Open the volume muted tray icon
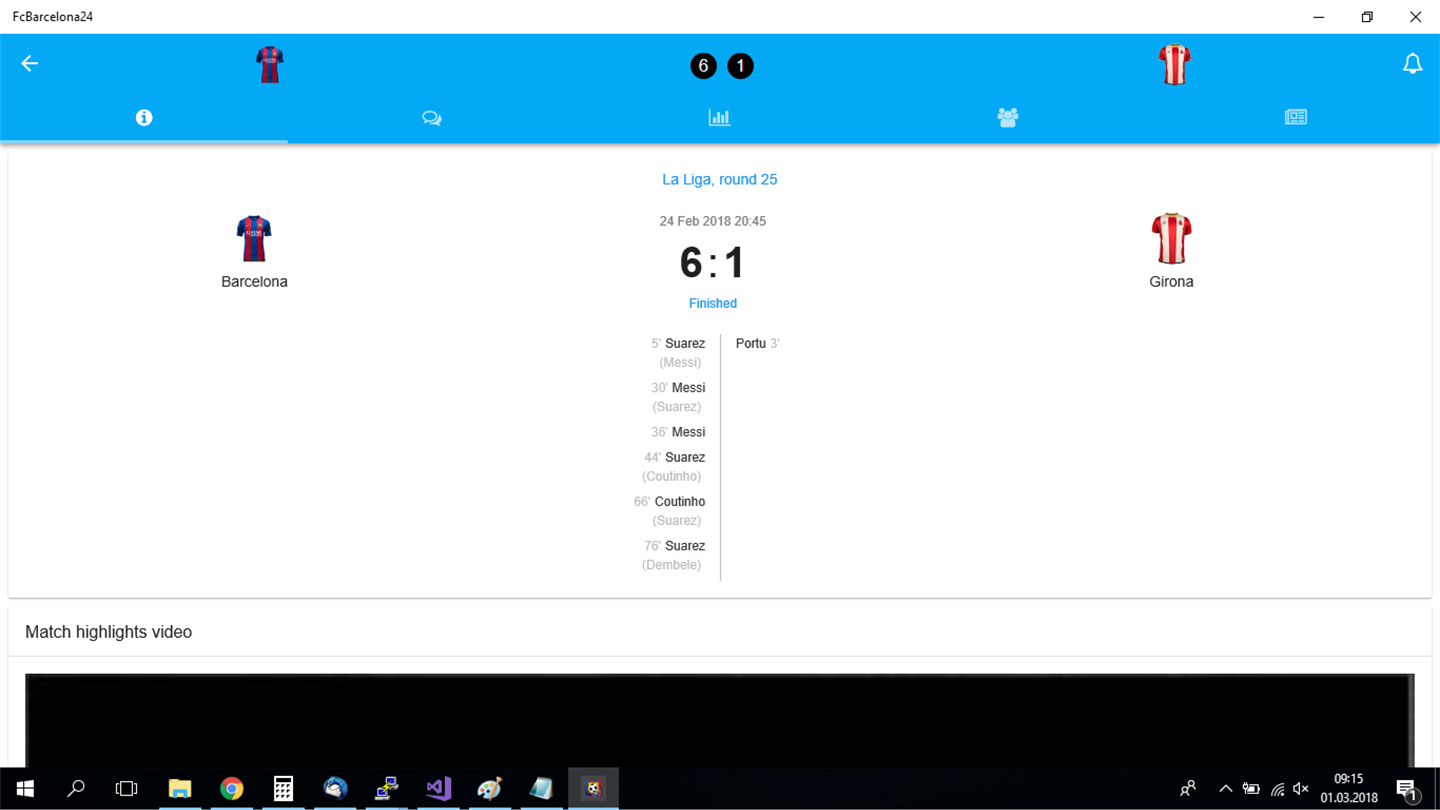The image size is (1440, 810). [x=1301, y=789]
